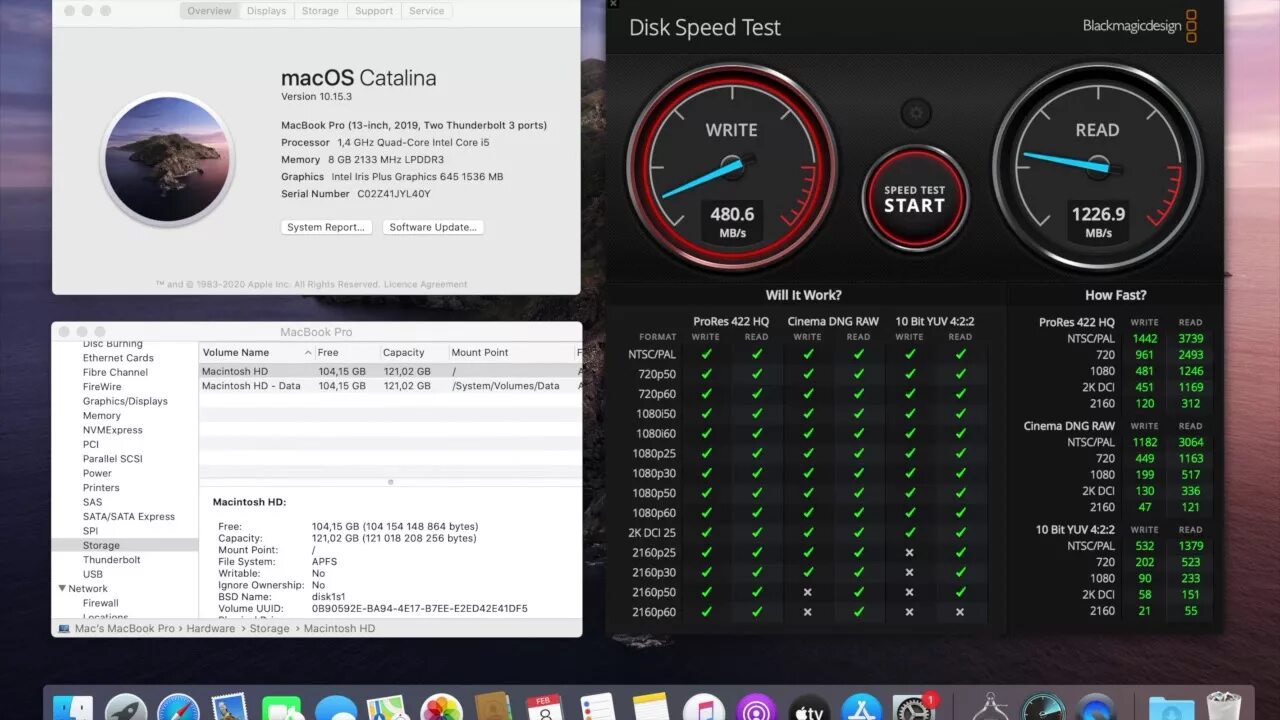Select Graphics/Displays in sidebar
Screen dimensions: 1280x720
click(125, 401)
